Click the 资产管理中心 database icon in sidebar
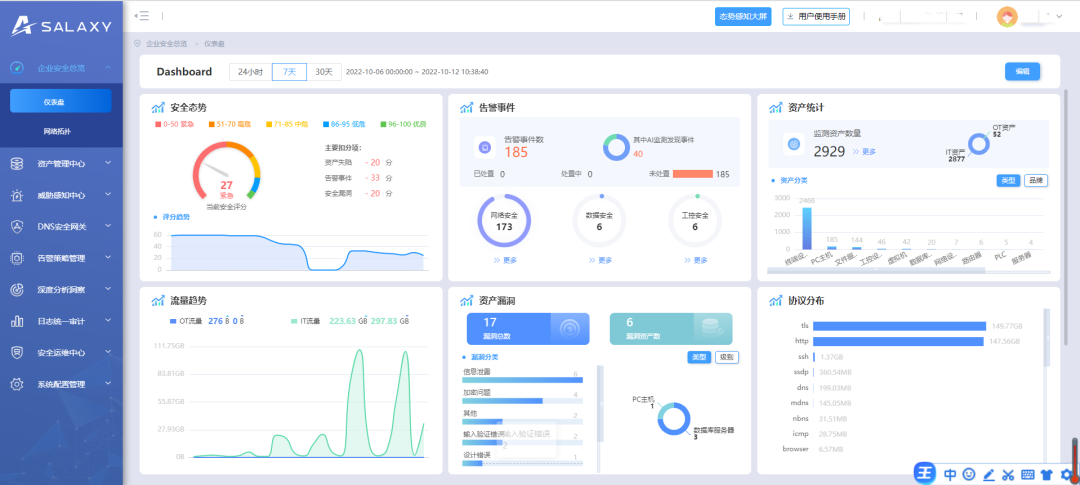This screenshot has width=1080, height=485. coord(16,164)
